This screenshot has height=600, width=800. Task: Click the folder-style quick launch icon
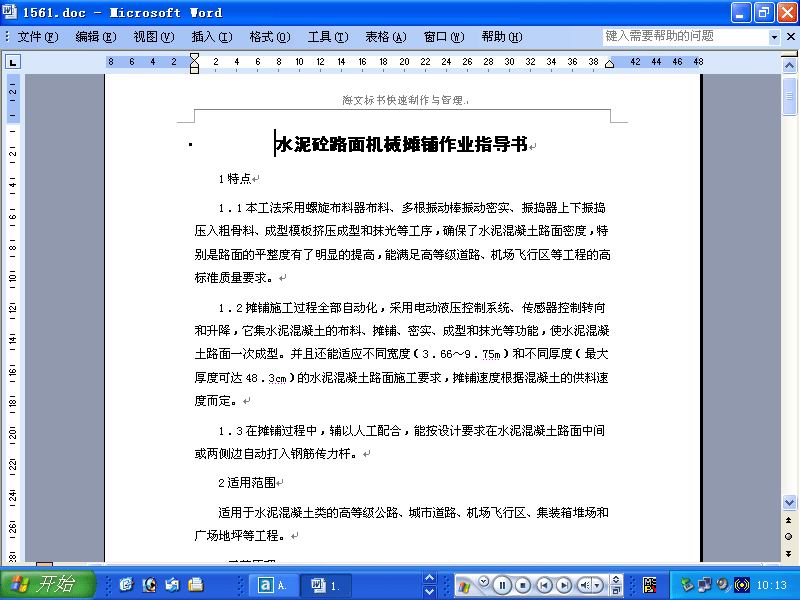[x=195, y=584]
